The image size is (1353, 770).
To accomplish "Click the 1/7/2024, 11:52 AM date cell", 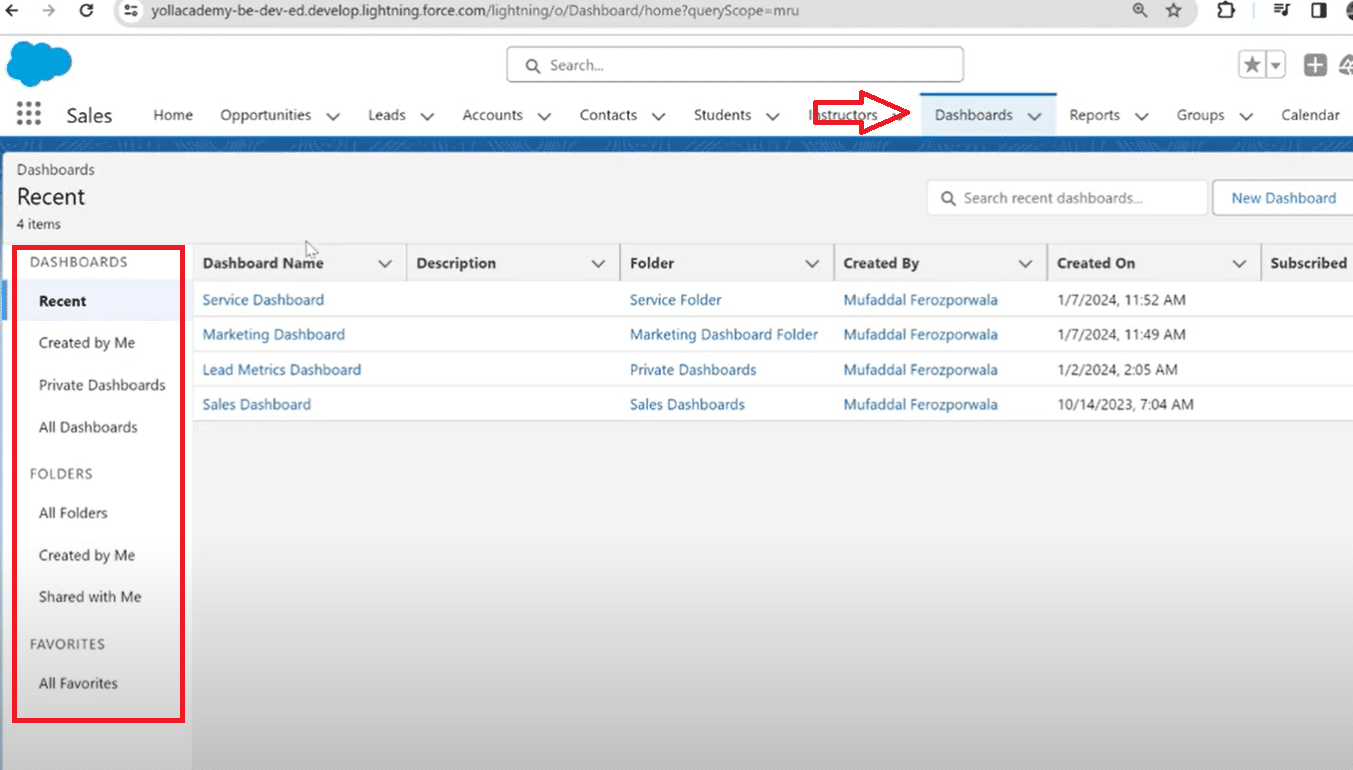I will point(1121,299).
